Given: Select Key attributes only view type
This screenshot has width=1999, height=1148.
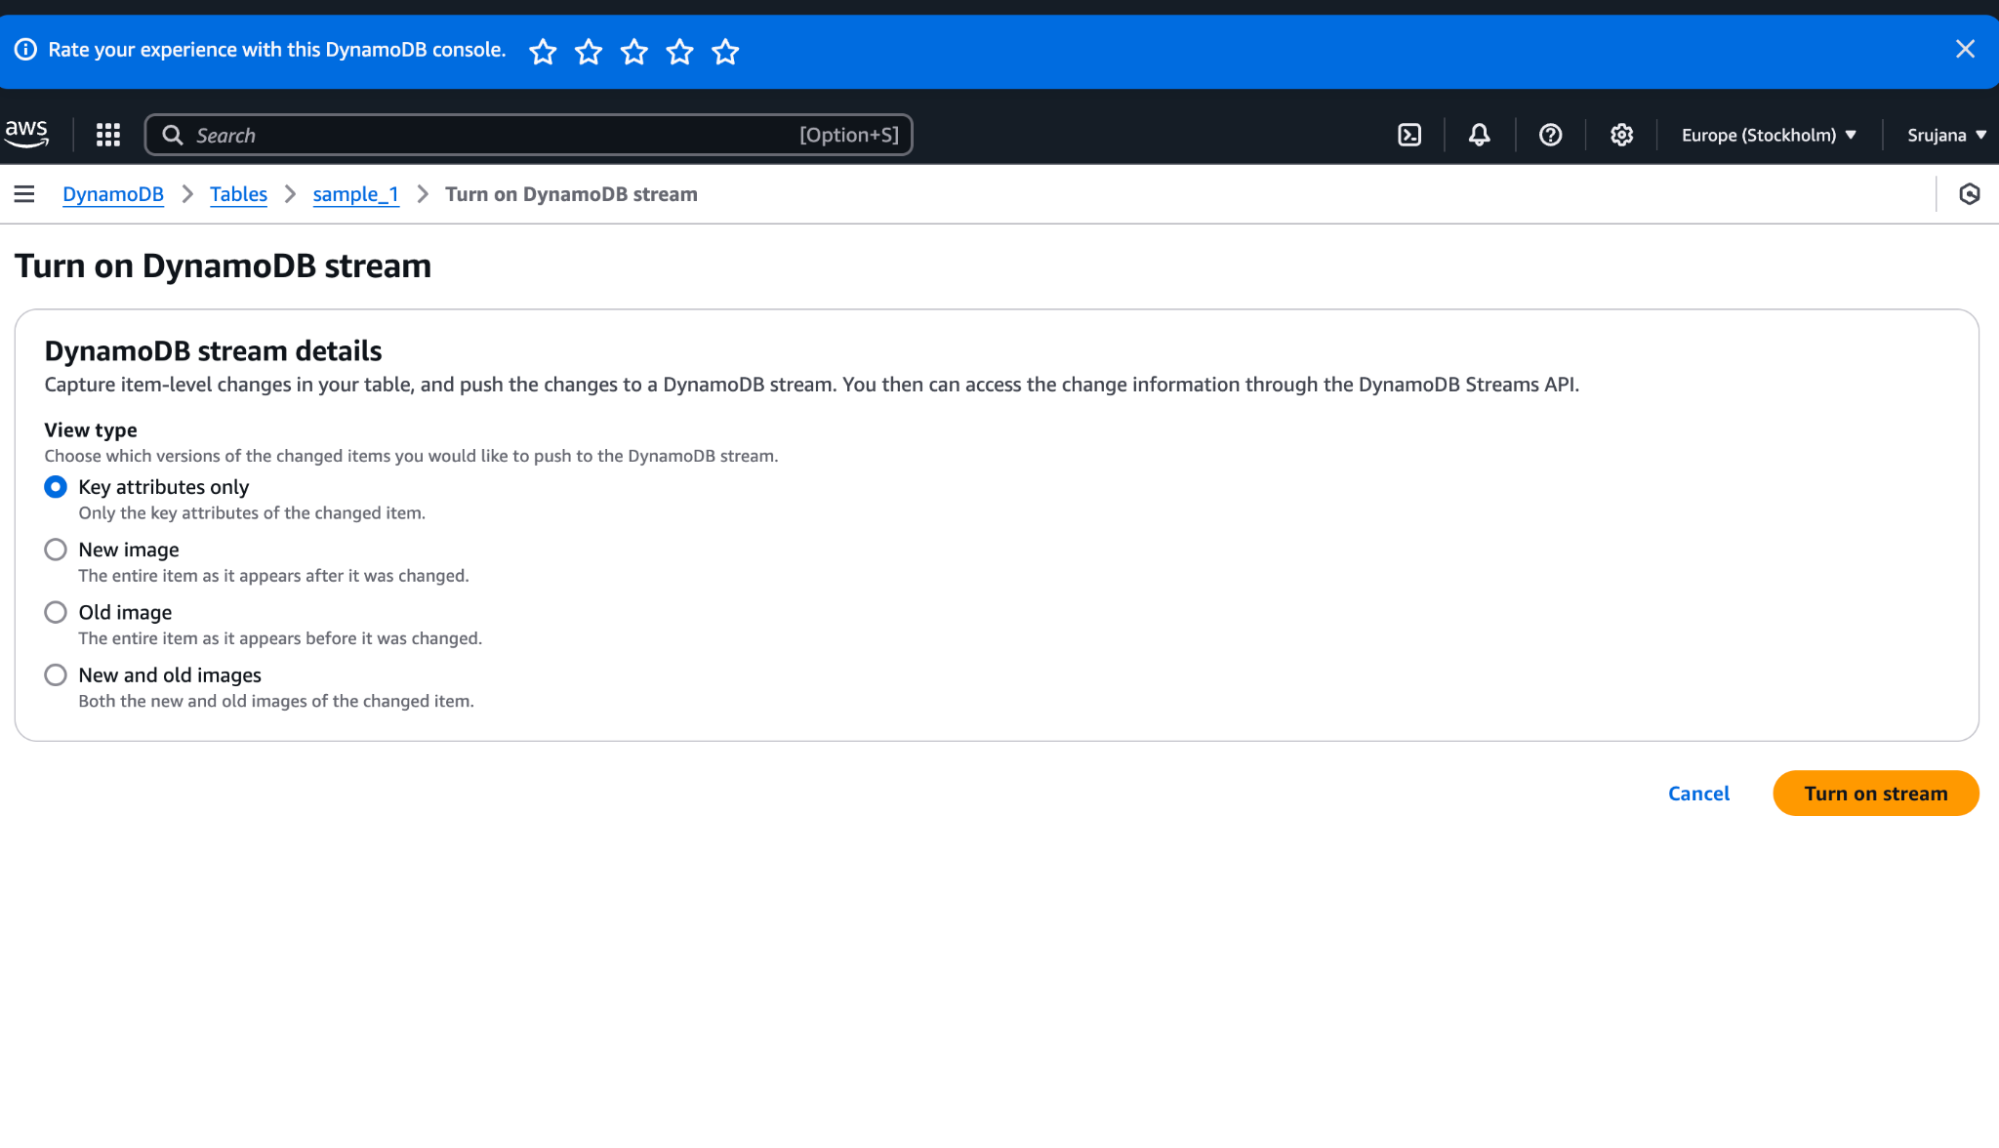Looking at the screenshot, I should (56, 487).
